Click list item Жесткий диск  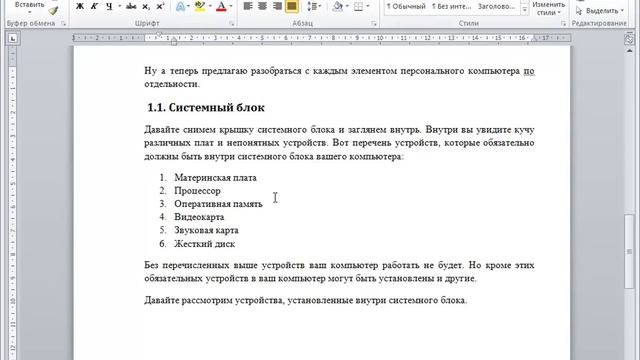click(204, 244)
